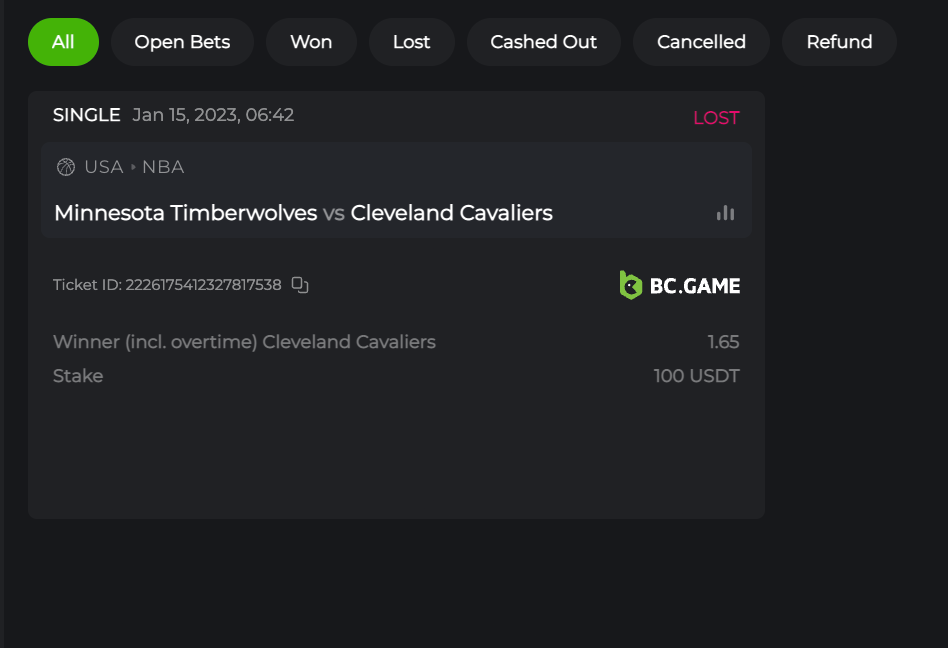The width and height of the screenshot is (948, 648).
Task: Click the Minnesota Timberwolves team name
Action: (x=185, y=213)
